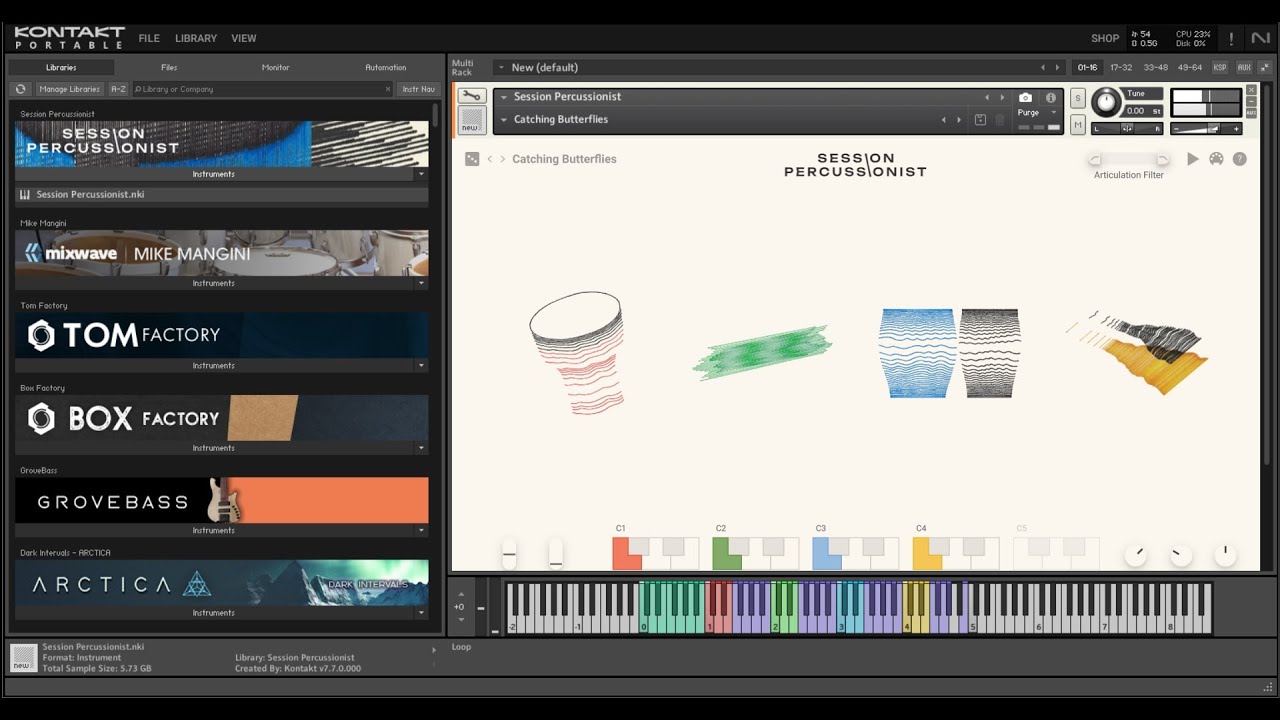Toggle A-Z library sorting

point(118,89)
